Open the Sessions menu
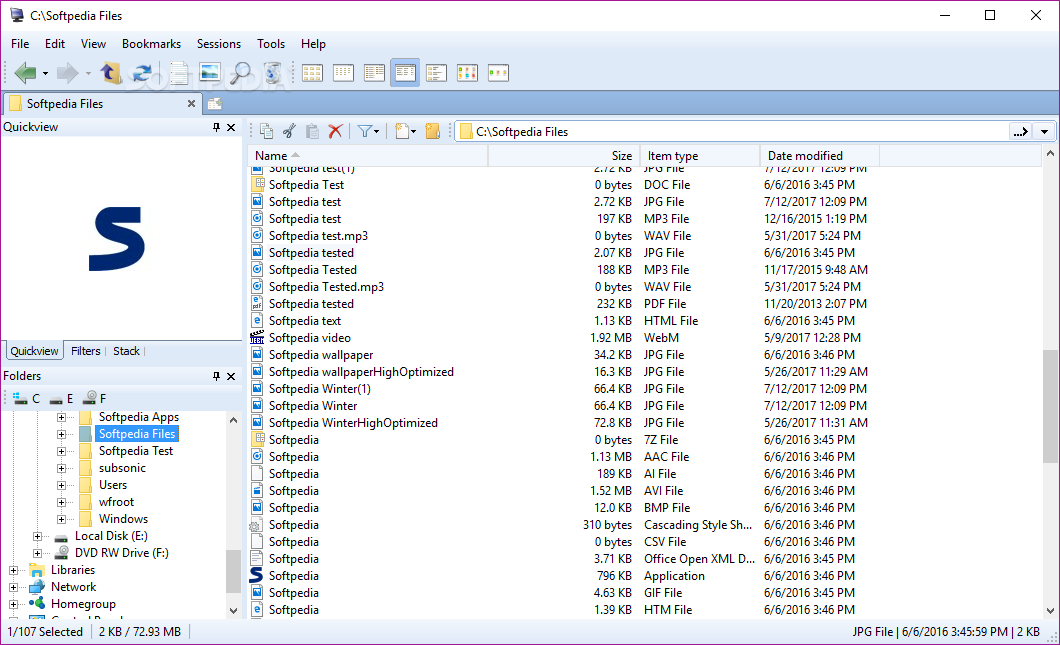This screenshot has width=1060, height=645. (218, 44)
